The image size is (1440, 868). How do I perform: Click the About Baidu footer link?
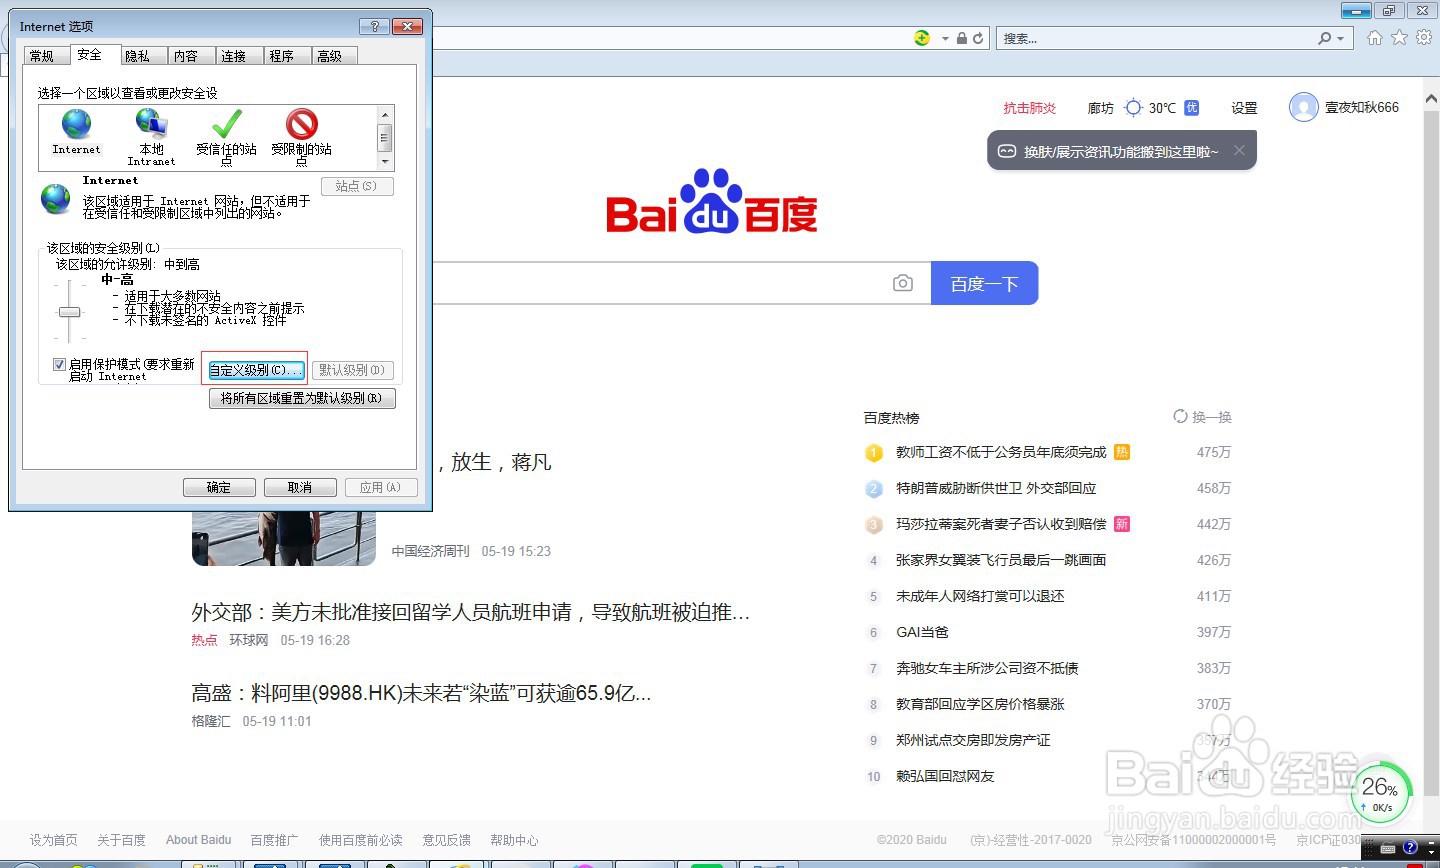(x=198, y=840)
